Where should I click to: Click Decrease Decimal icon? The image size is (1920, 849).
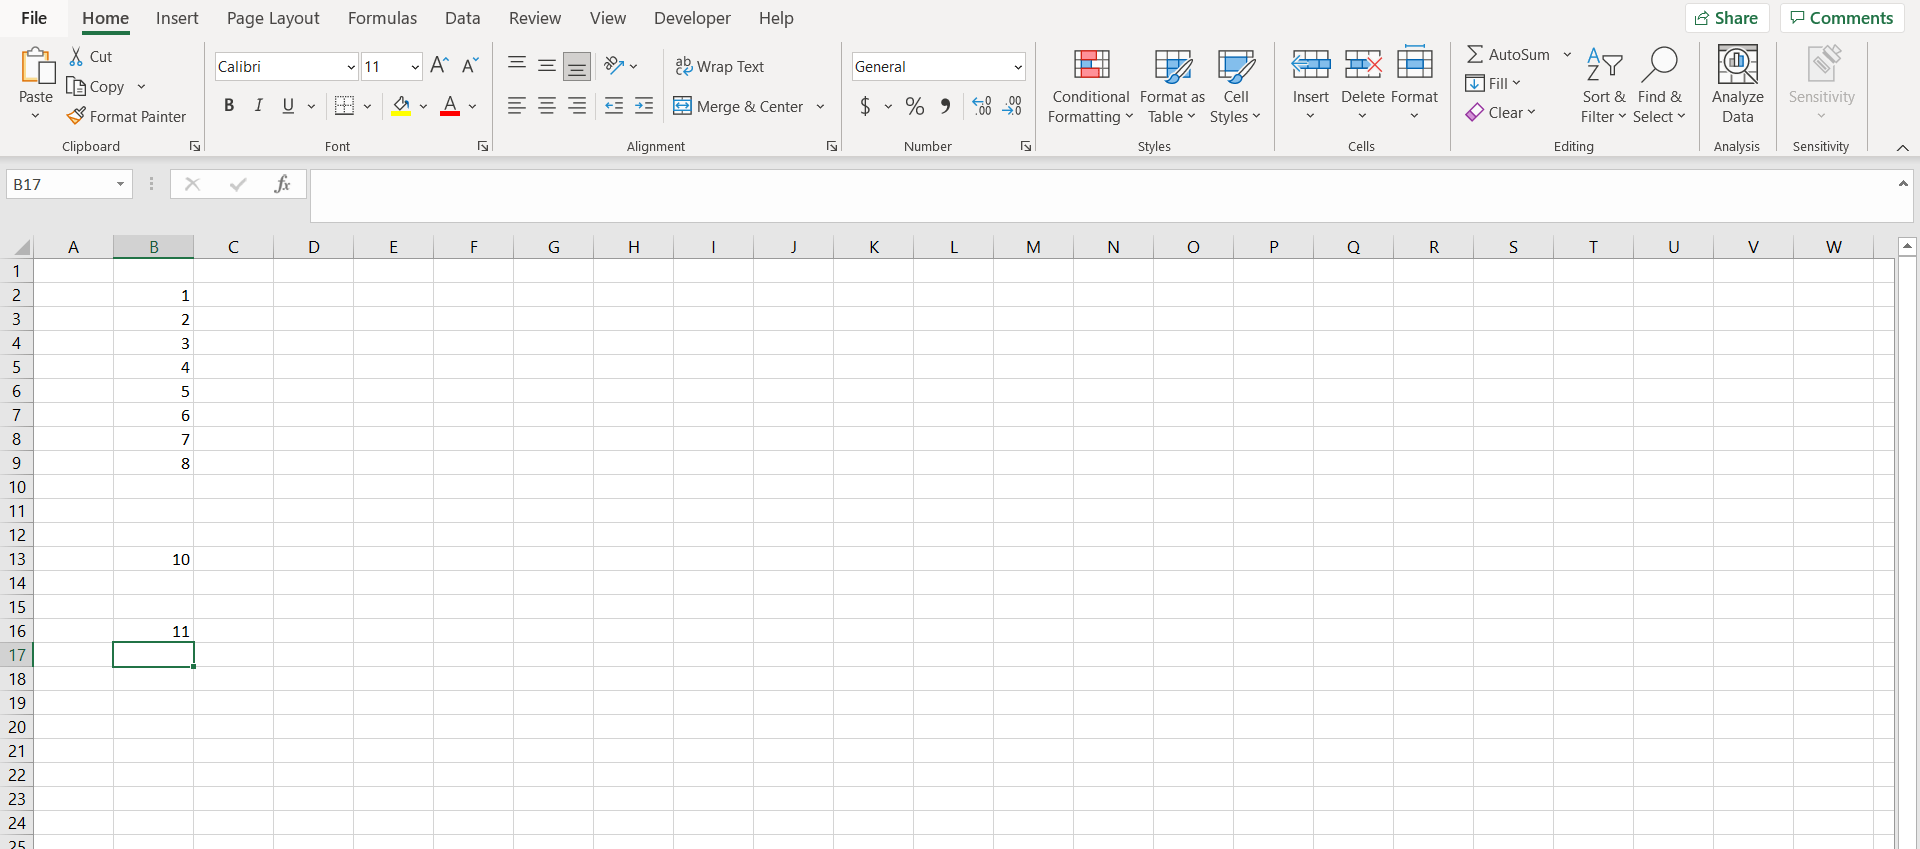[1012, 106]
